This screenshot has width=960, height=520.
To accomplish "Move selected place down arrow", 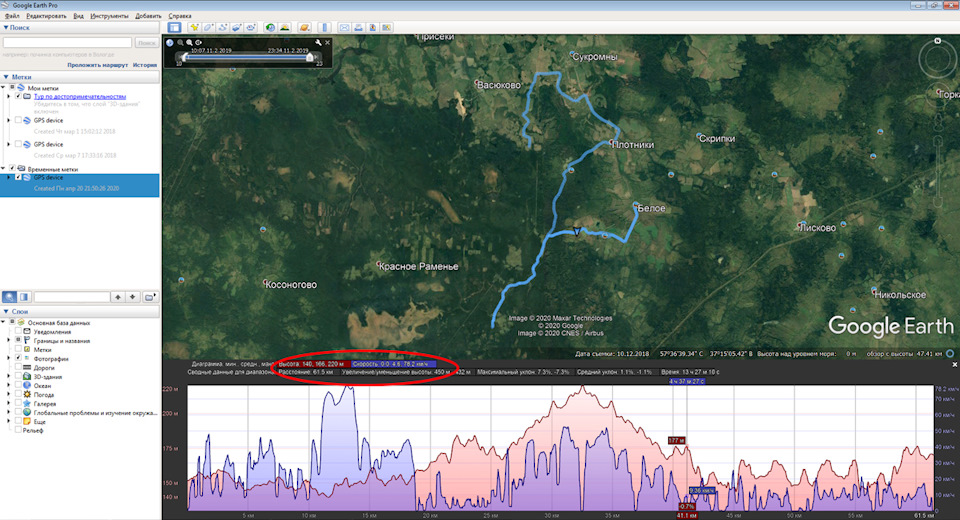I will [132, 297].
